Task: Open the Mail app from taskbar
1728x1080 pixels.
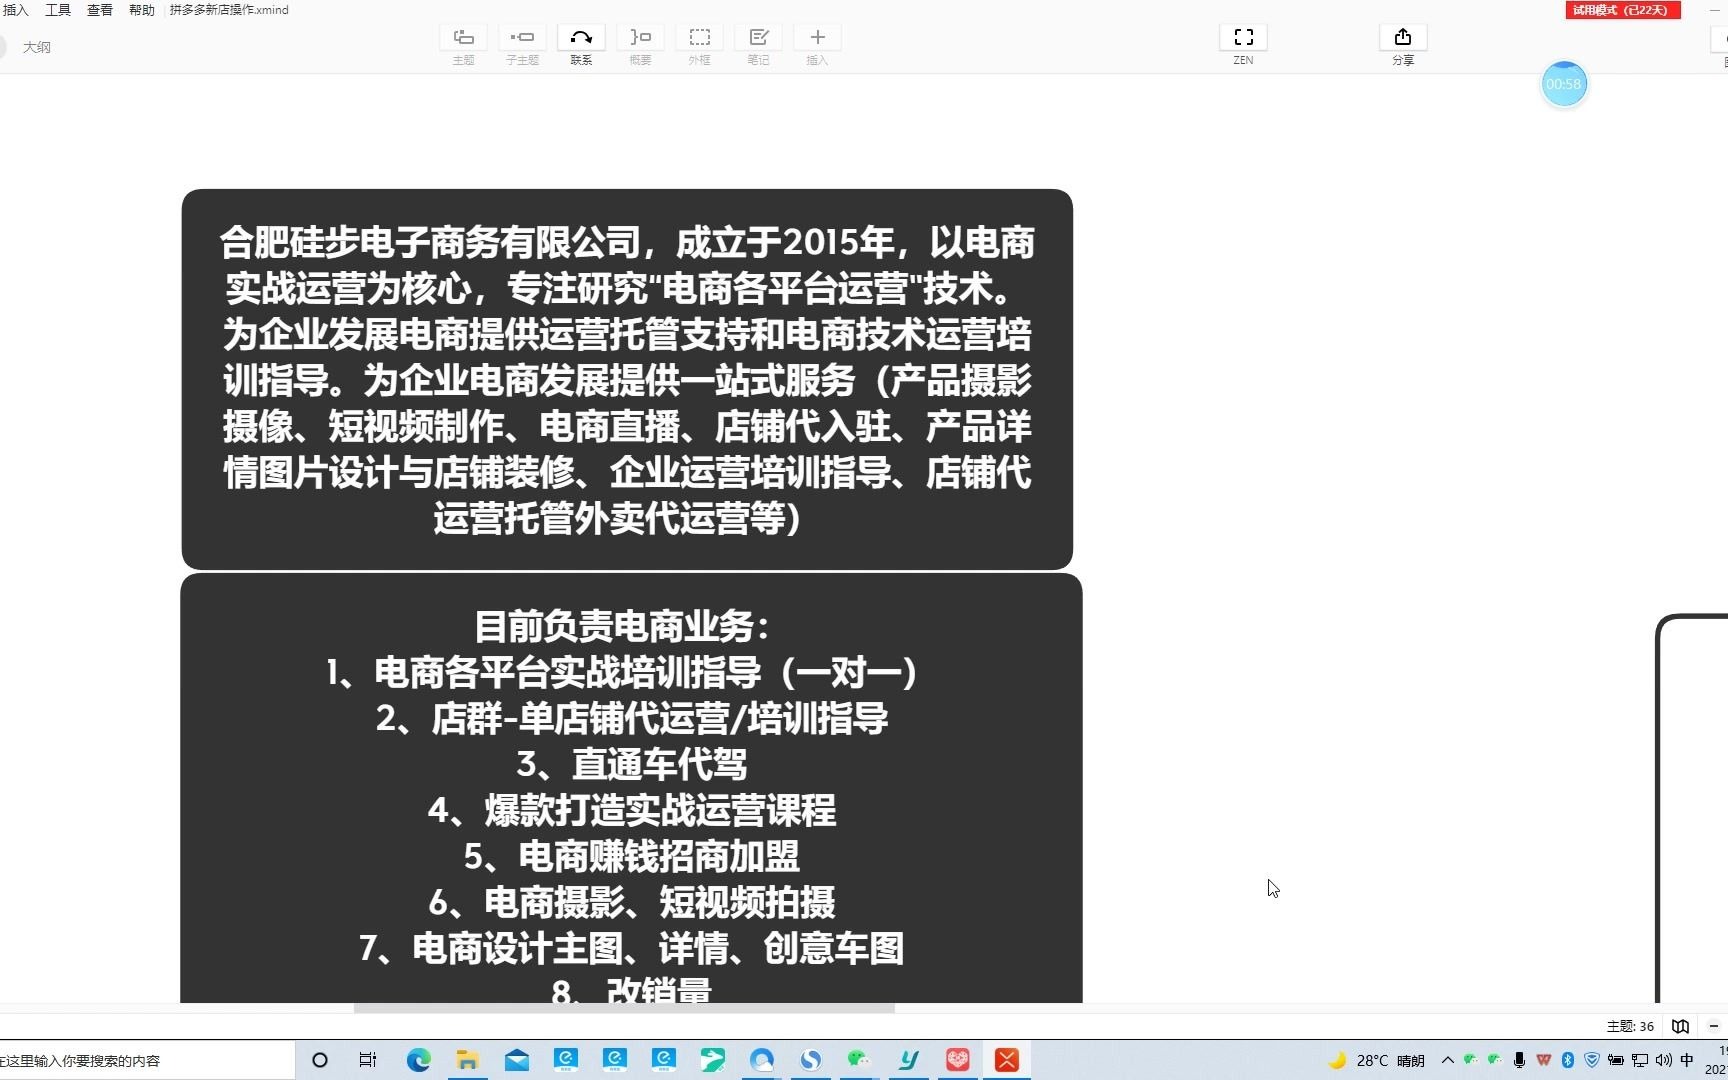Action: [517, 1060]
